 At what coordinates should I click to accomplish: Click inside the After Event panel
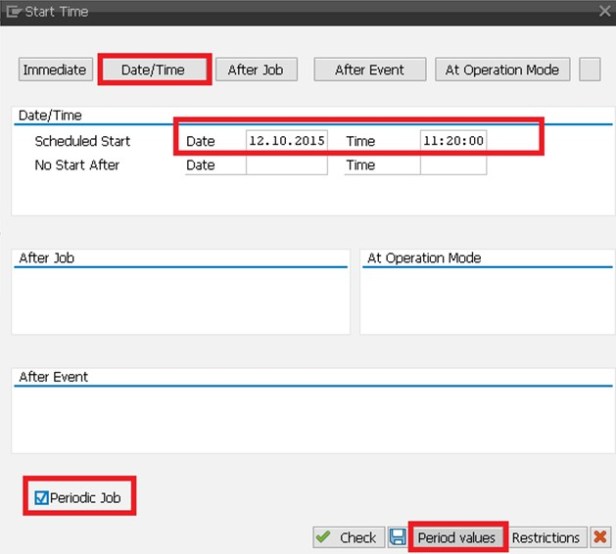click(310, 420)
